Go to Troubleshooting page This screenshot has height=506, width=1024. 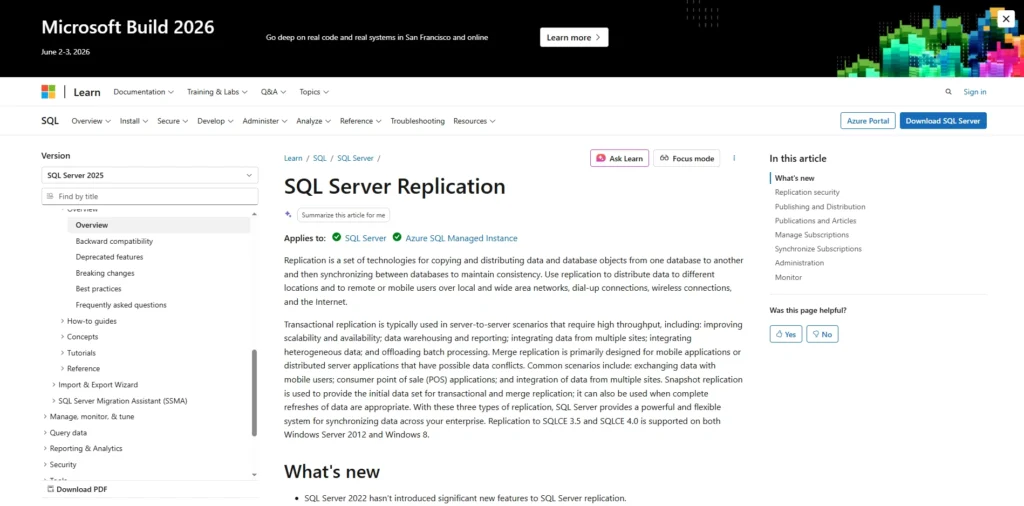417,121
